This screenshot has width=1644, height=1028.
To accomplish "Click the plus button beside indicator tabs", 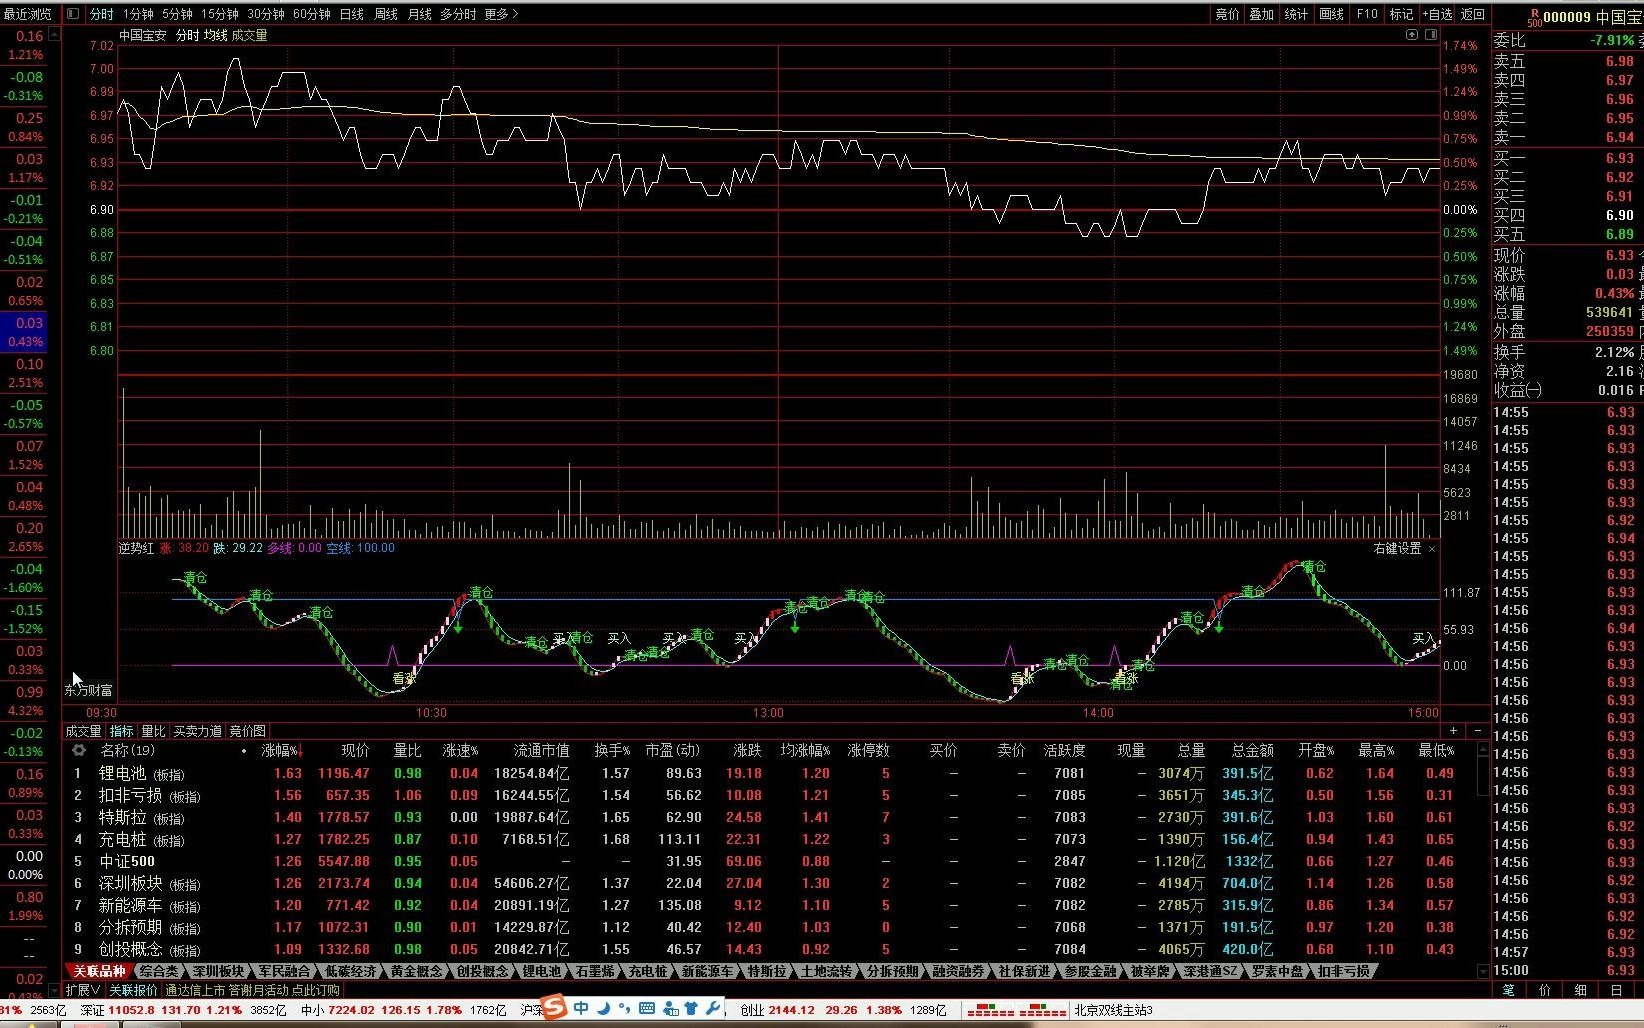I will [x=1453, y=731].
